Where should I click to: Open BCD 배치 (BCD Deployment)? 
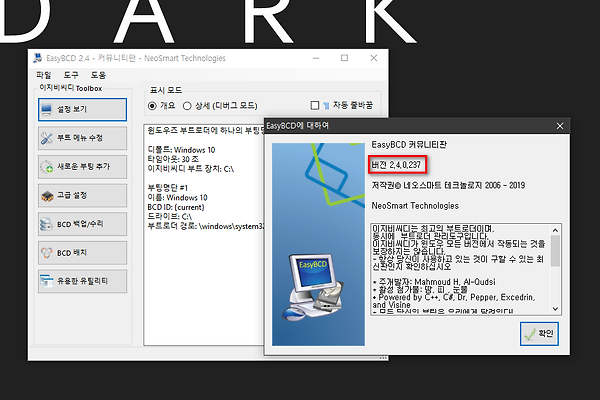(x=83, y=253)
